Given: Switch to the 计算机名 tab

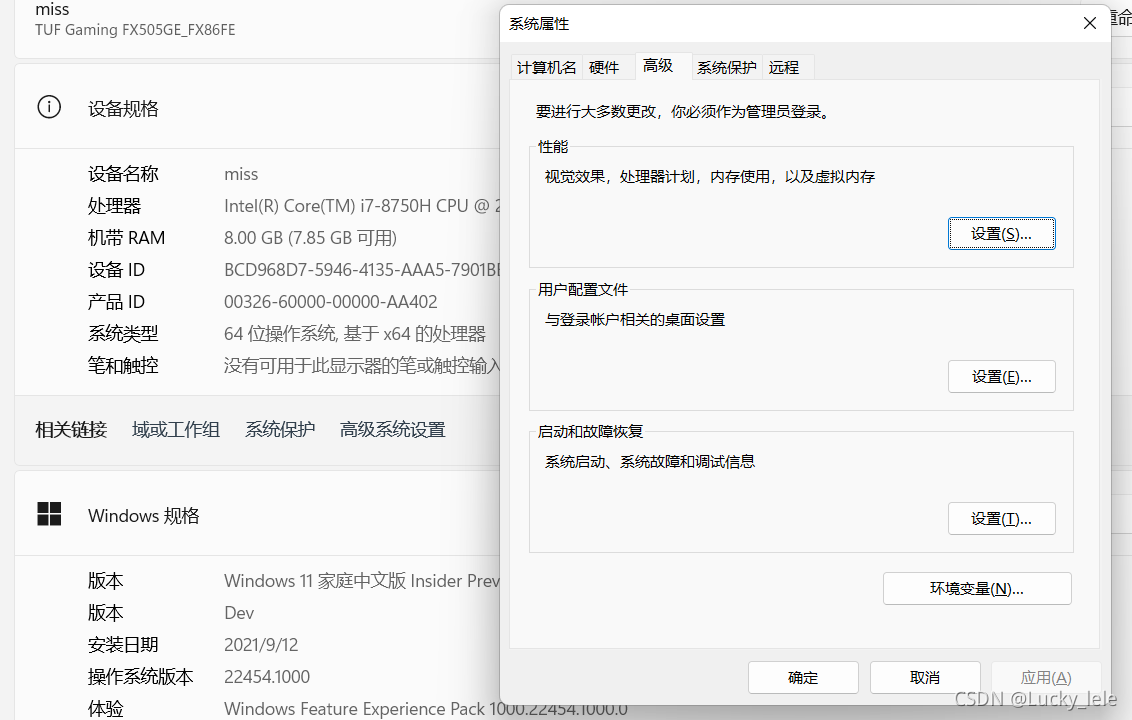Looking at the screenshot, I should pyautogui.click(x=547, y=67).
